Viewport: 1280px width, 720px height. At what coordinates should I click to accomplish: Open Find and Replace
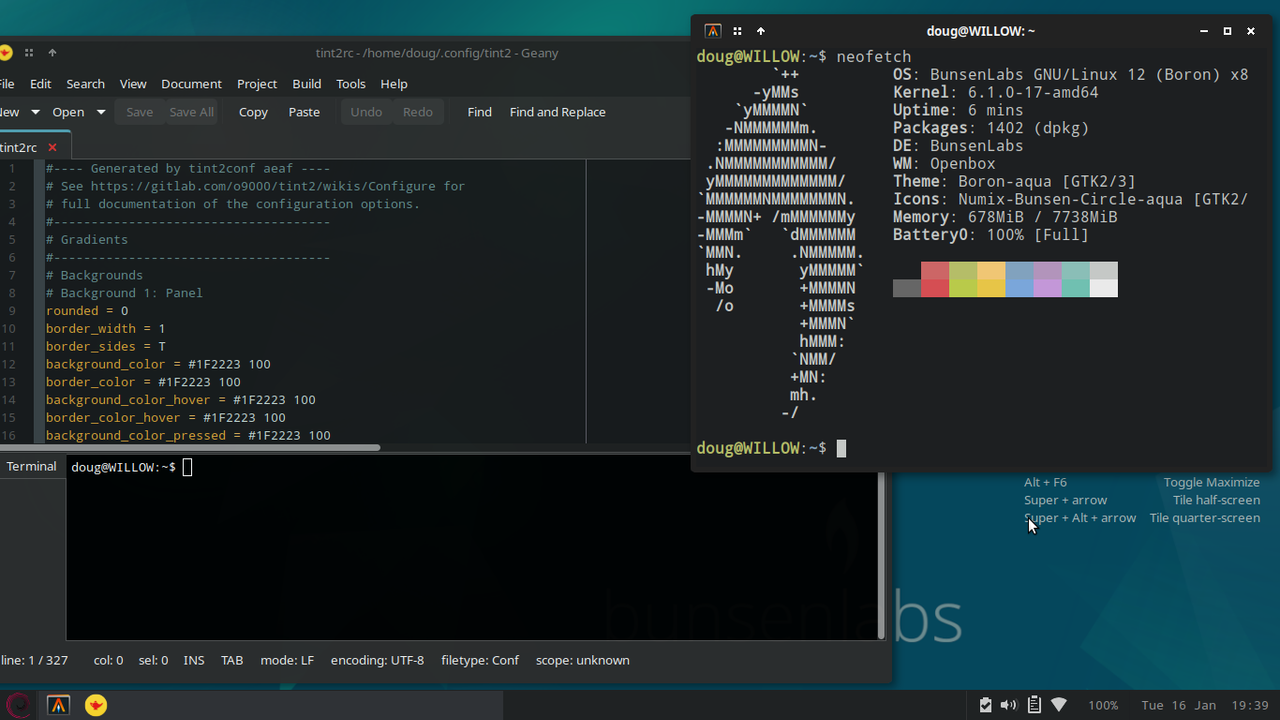coord(557,111)
